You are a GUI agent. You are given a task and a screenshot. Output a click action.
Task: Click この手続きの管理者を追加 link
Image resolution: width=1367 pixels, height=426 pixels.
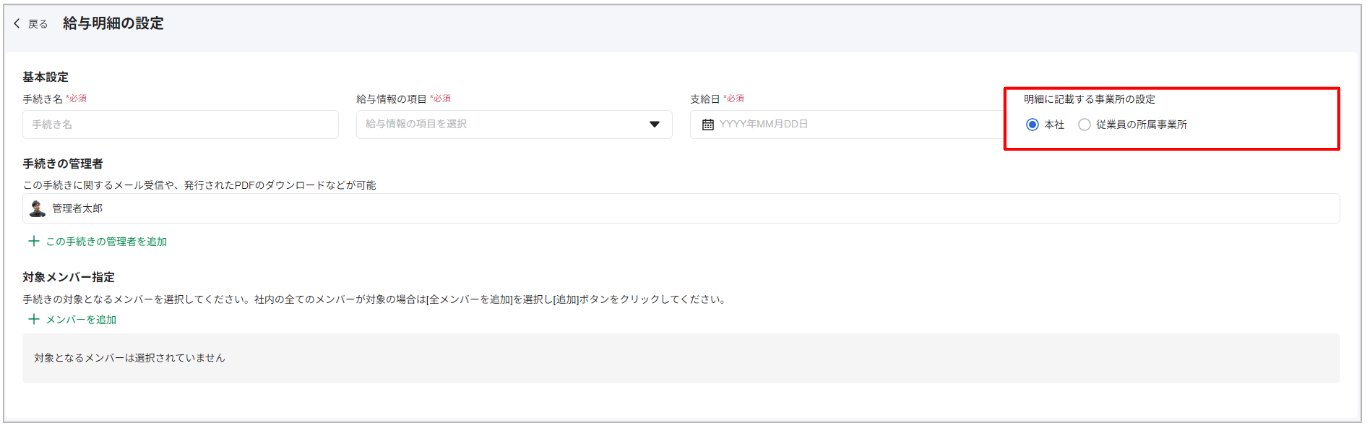pos(106,241)
